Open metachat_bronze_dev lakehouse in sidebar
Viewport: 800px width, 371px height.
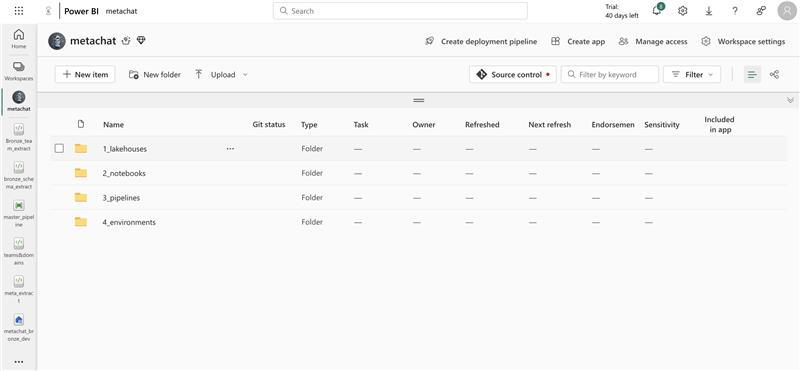19,327
